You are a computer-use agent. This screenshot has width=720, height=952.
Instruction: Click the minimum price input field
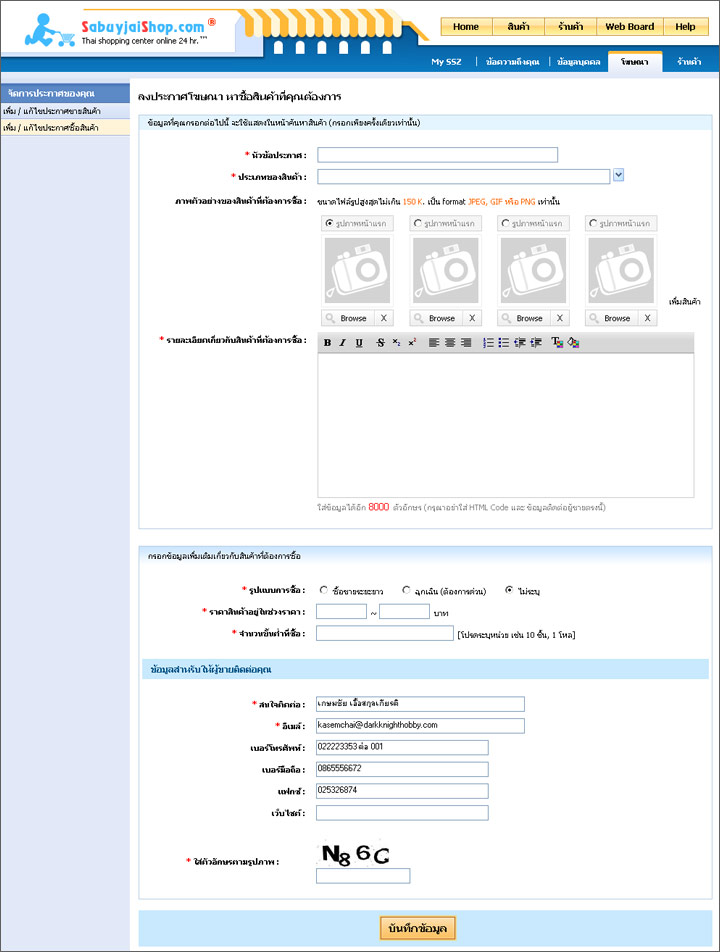click(341, 611)
